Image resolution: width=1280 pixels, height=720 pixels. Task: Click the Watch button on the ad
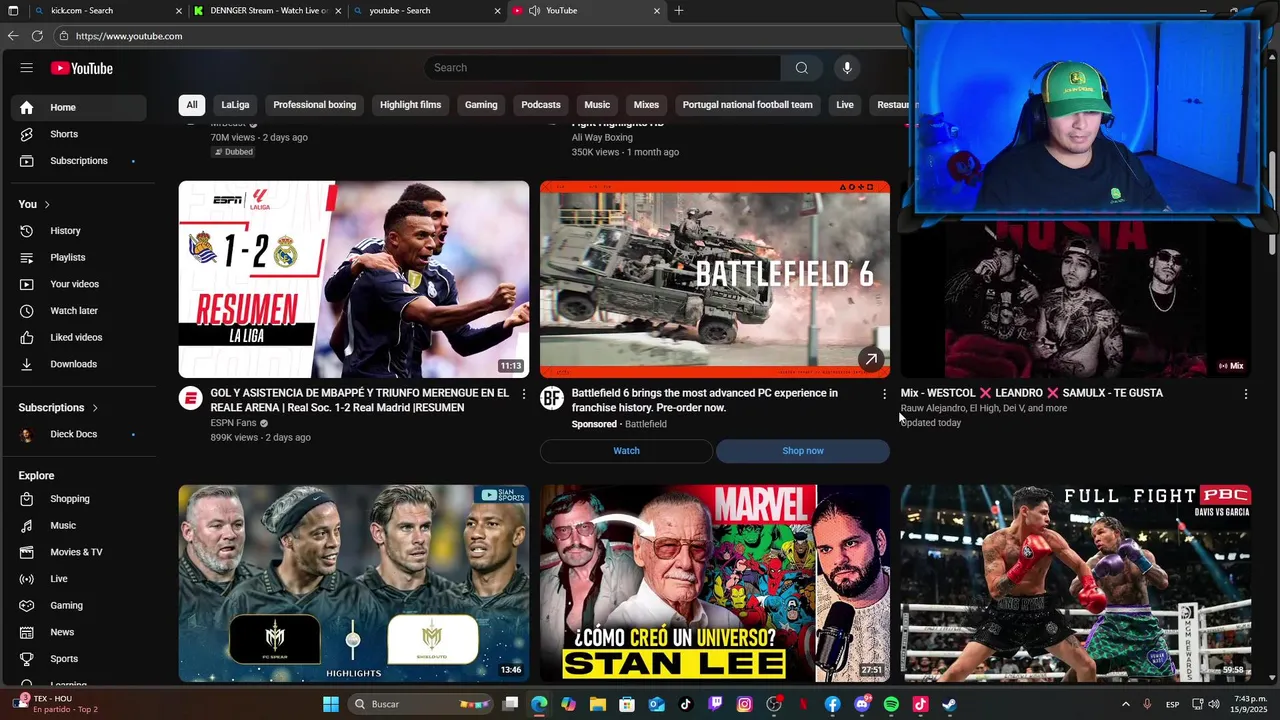pos(627,451)
